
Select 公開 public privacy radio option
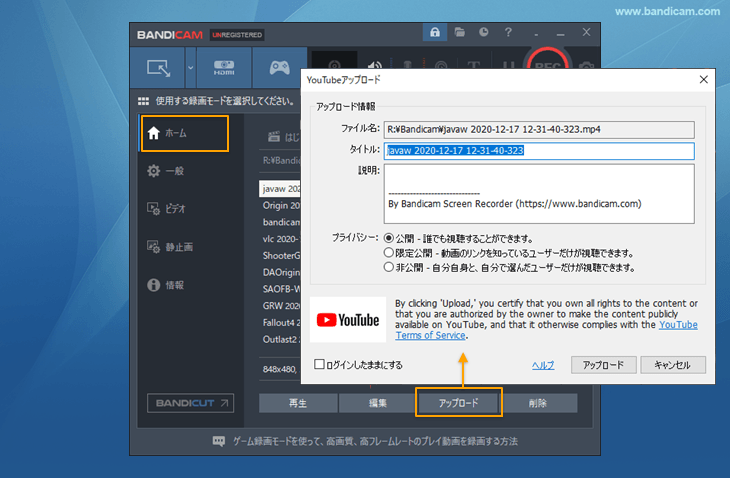pyautogui.click(x=389, y=238)
